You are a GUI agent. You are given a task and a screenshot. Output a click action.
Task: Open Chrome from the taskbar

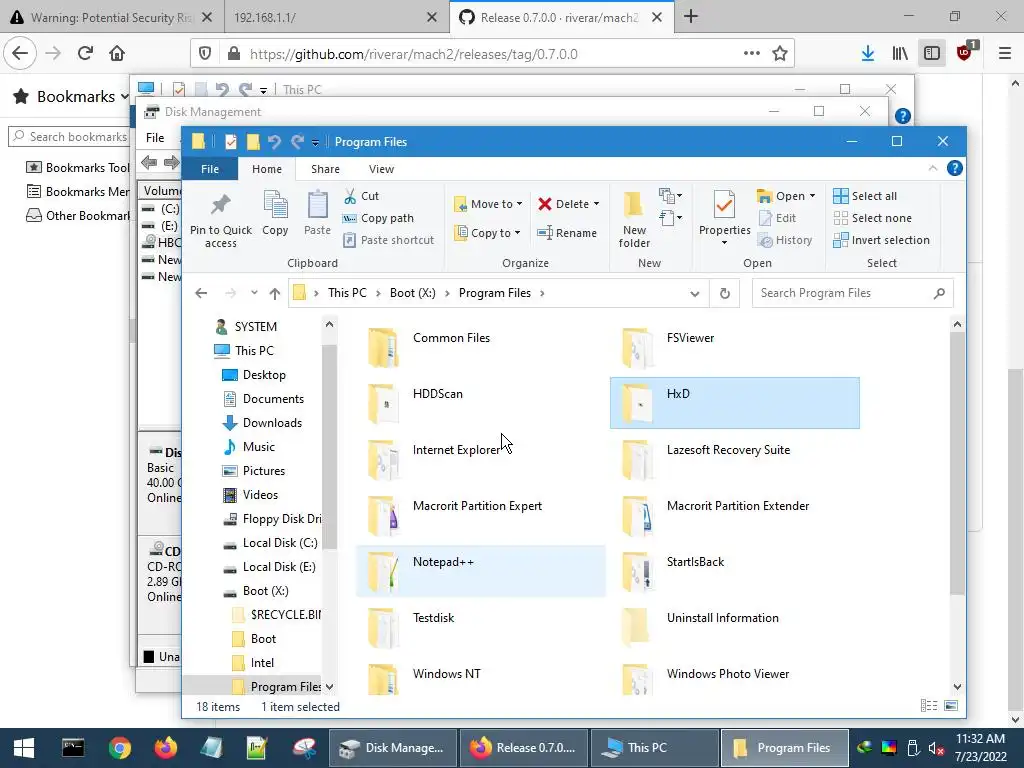120,748
